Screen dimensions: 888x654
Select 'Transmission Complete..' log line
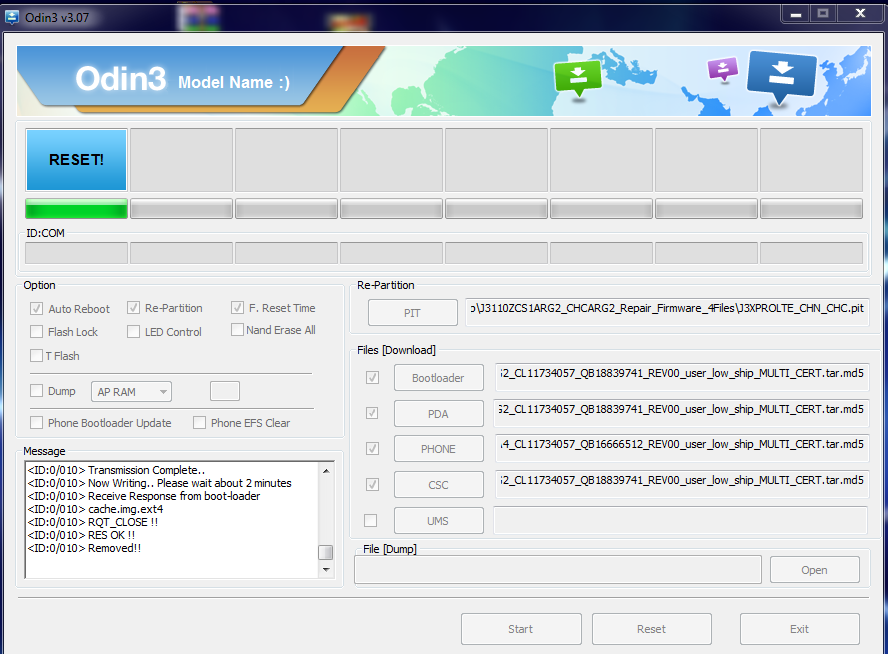click(x=116, y=470)
